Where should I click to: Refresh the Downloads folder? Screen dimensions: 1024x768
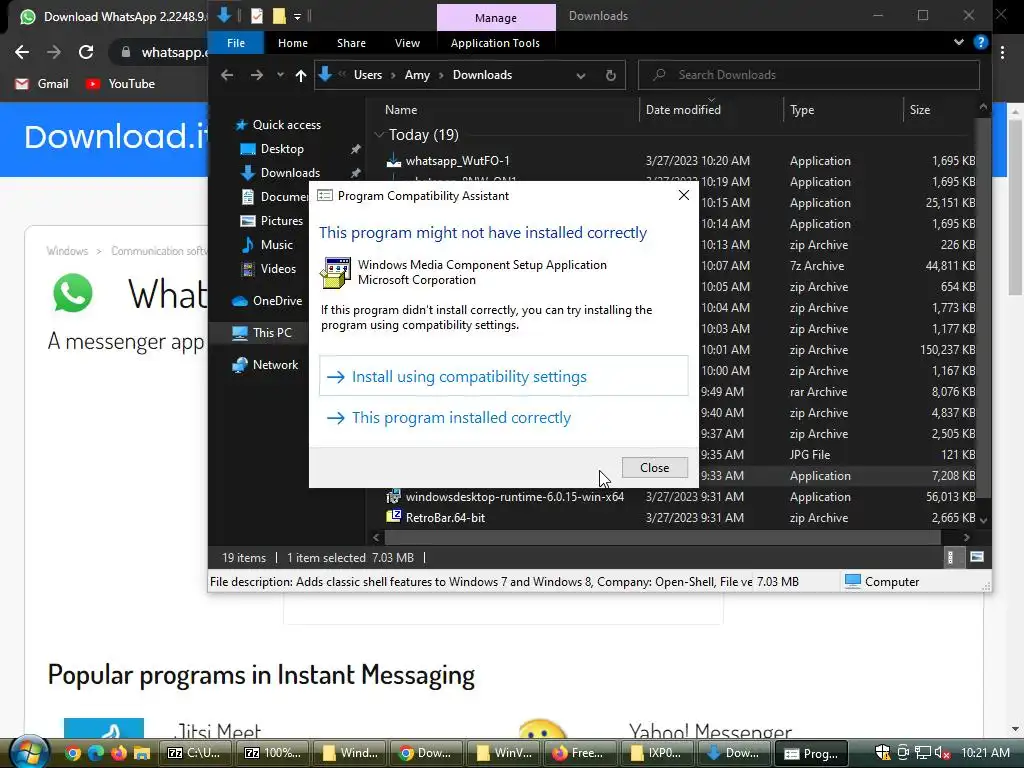(x=611, y=75)
